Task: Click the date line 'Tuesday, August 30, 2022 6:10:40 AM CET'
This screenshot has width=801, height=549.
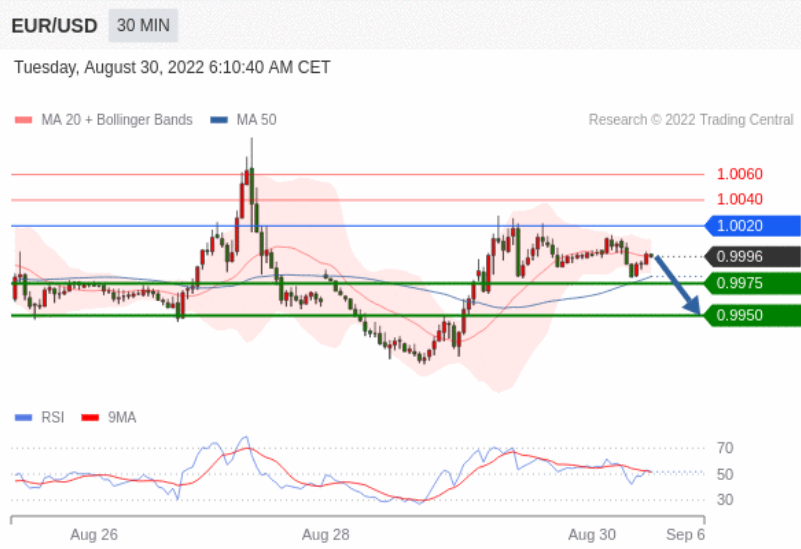Action: click(172, 67)
